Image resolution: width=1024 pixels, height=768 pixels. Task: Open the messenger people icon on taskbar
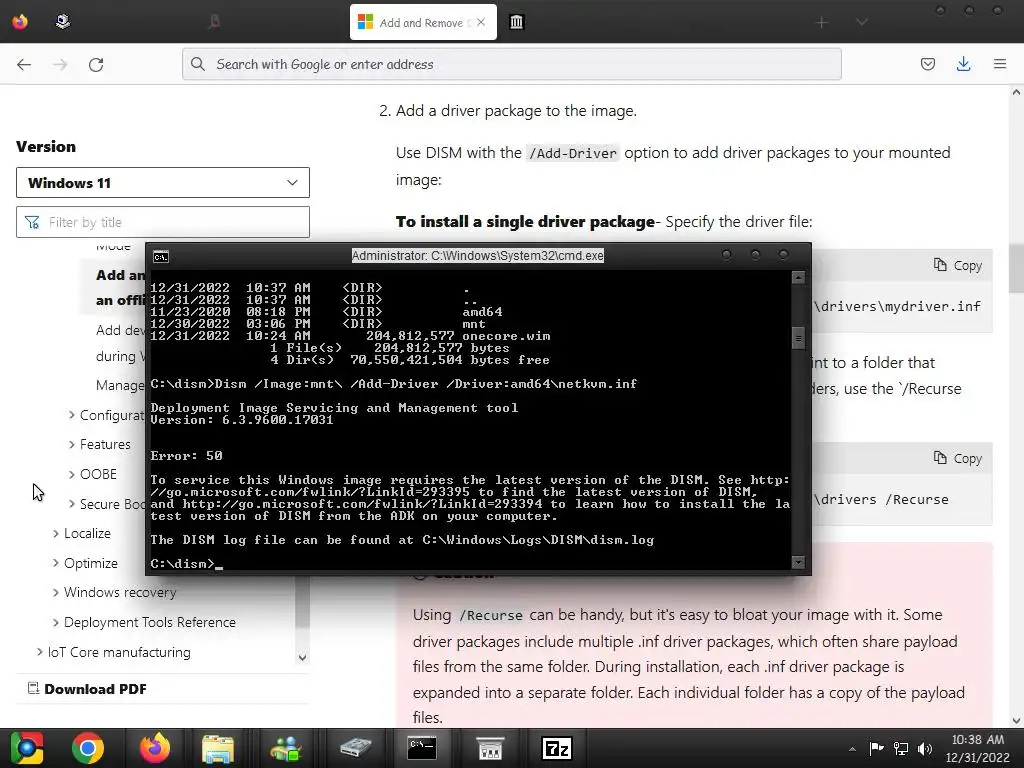pyautogui.click(x=286, y=748)
